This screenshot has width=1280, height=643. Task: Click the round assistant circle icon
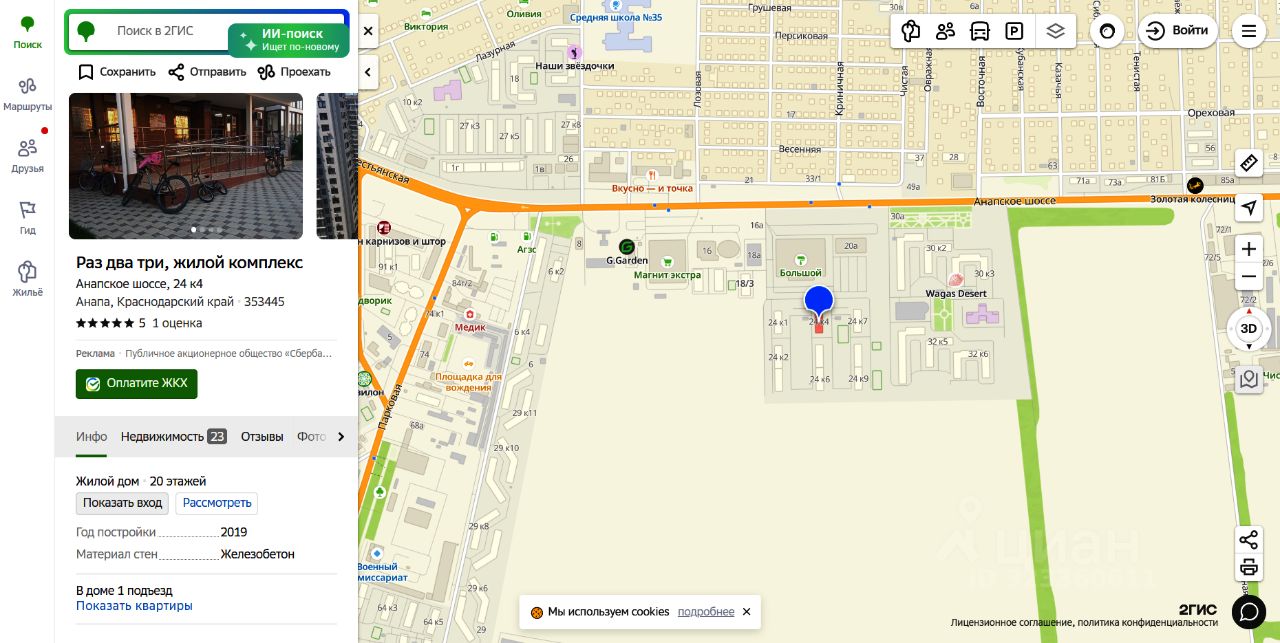(x=1107, y=31)
